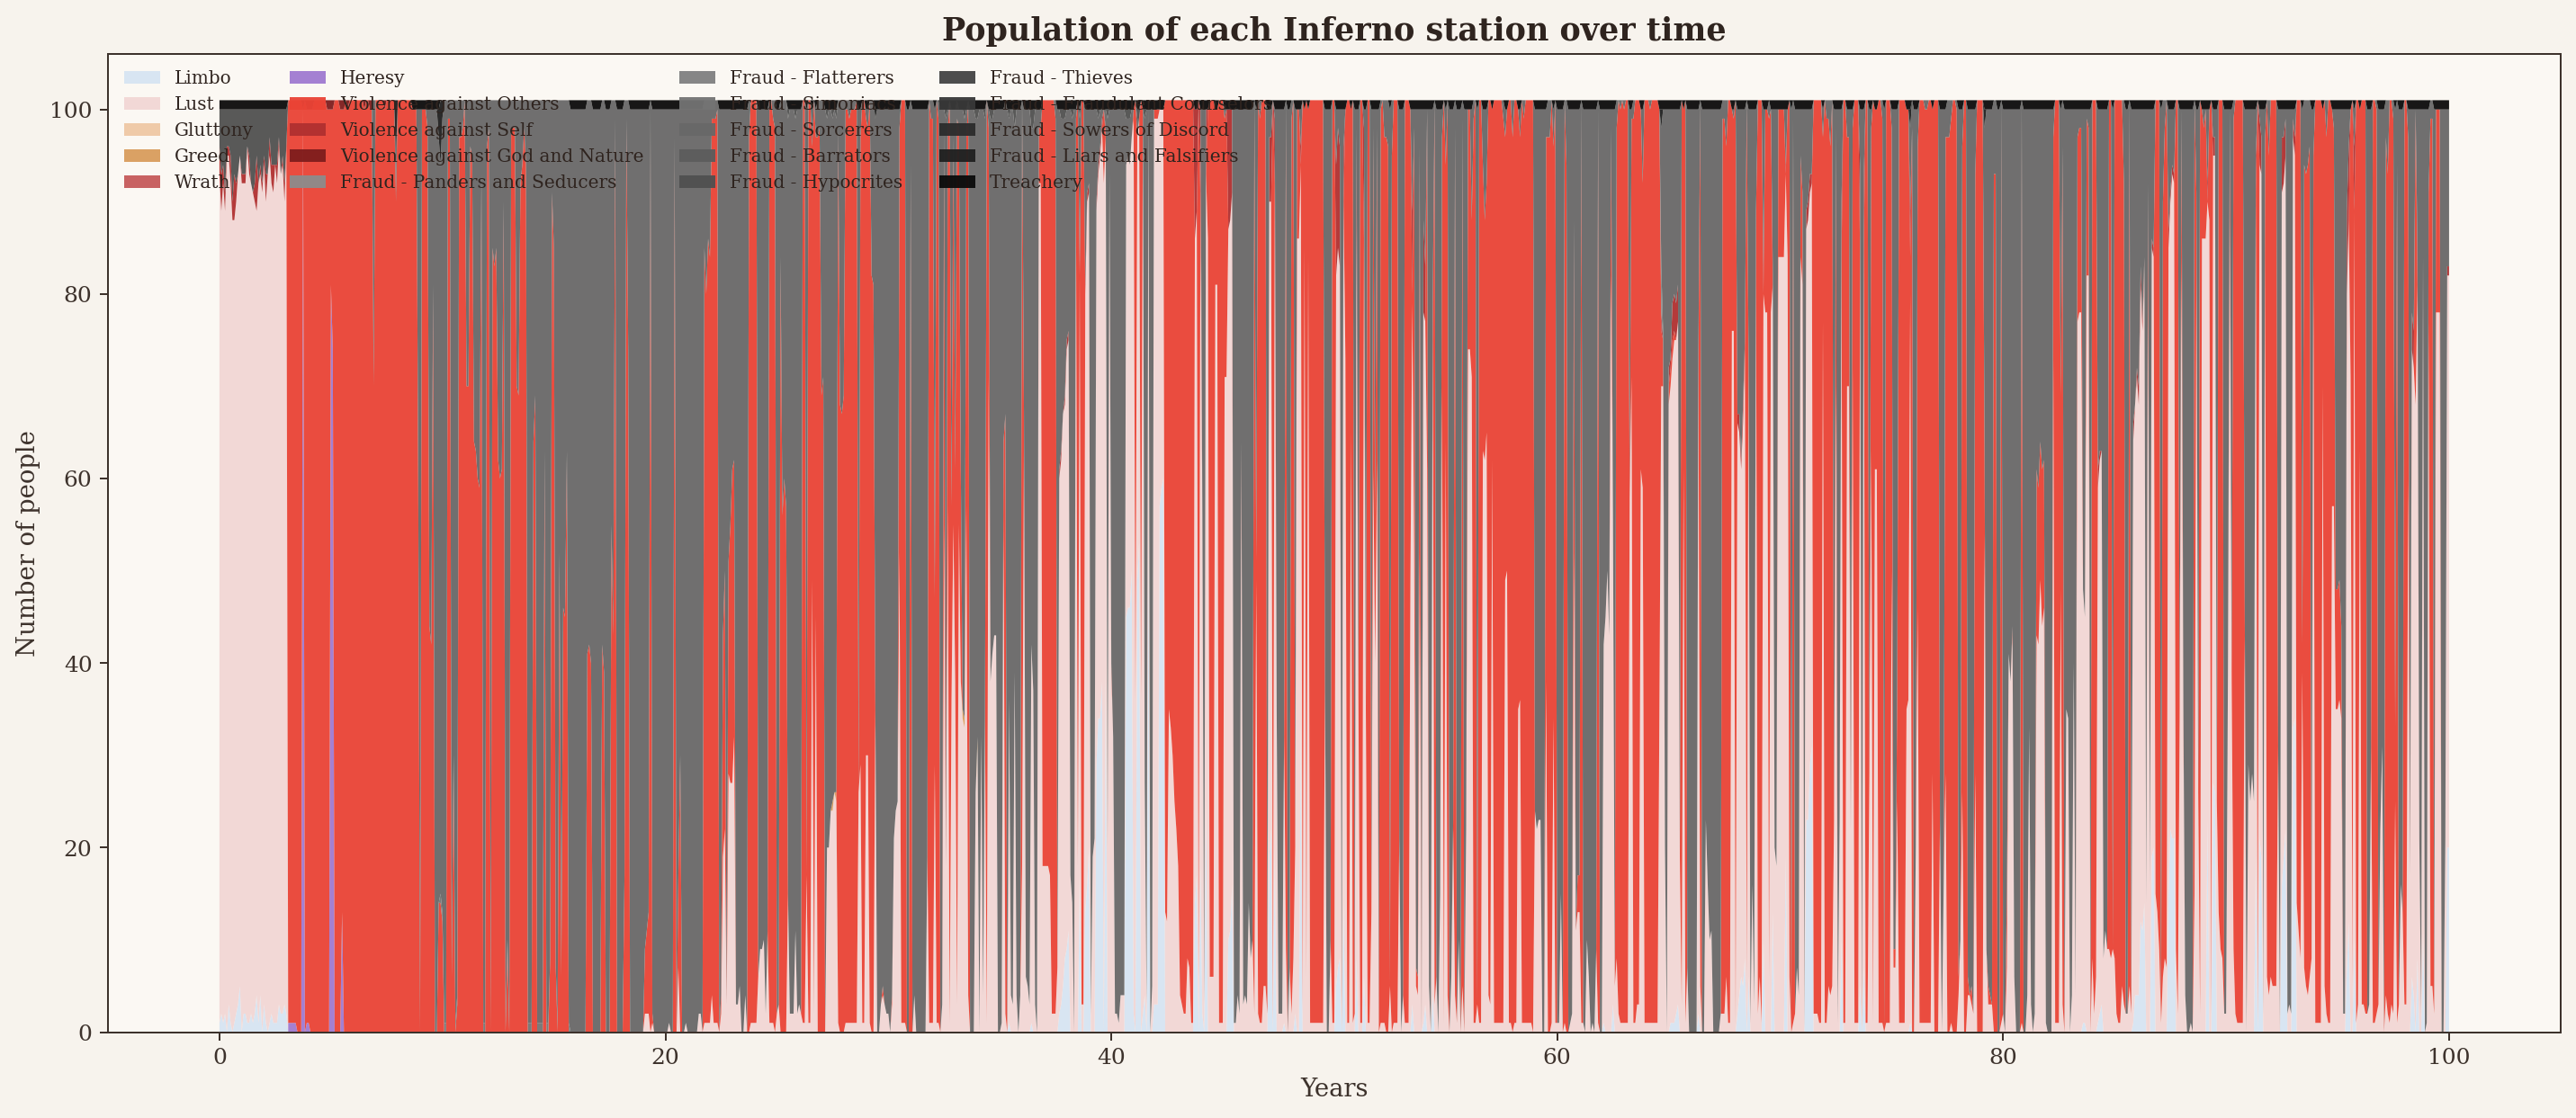Click the Fraud - Barrators legend label

(x=809, y=156)
